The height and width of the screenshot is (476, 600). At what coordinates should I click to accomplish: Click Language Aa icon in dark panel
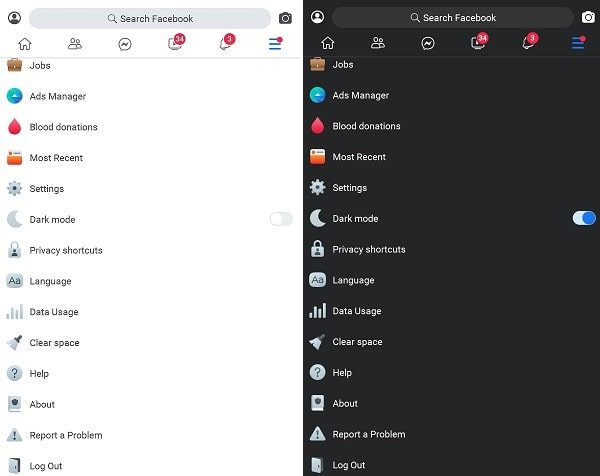[317, 280]
